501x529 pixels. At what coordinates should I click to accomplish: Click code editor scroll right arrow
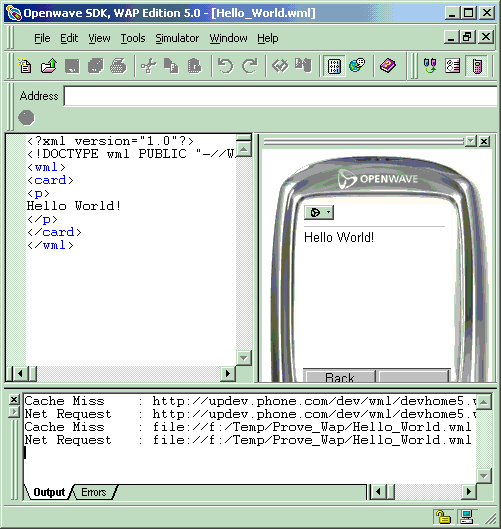coord(228,374)
